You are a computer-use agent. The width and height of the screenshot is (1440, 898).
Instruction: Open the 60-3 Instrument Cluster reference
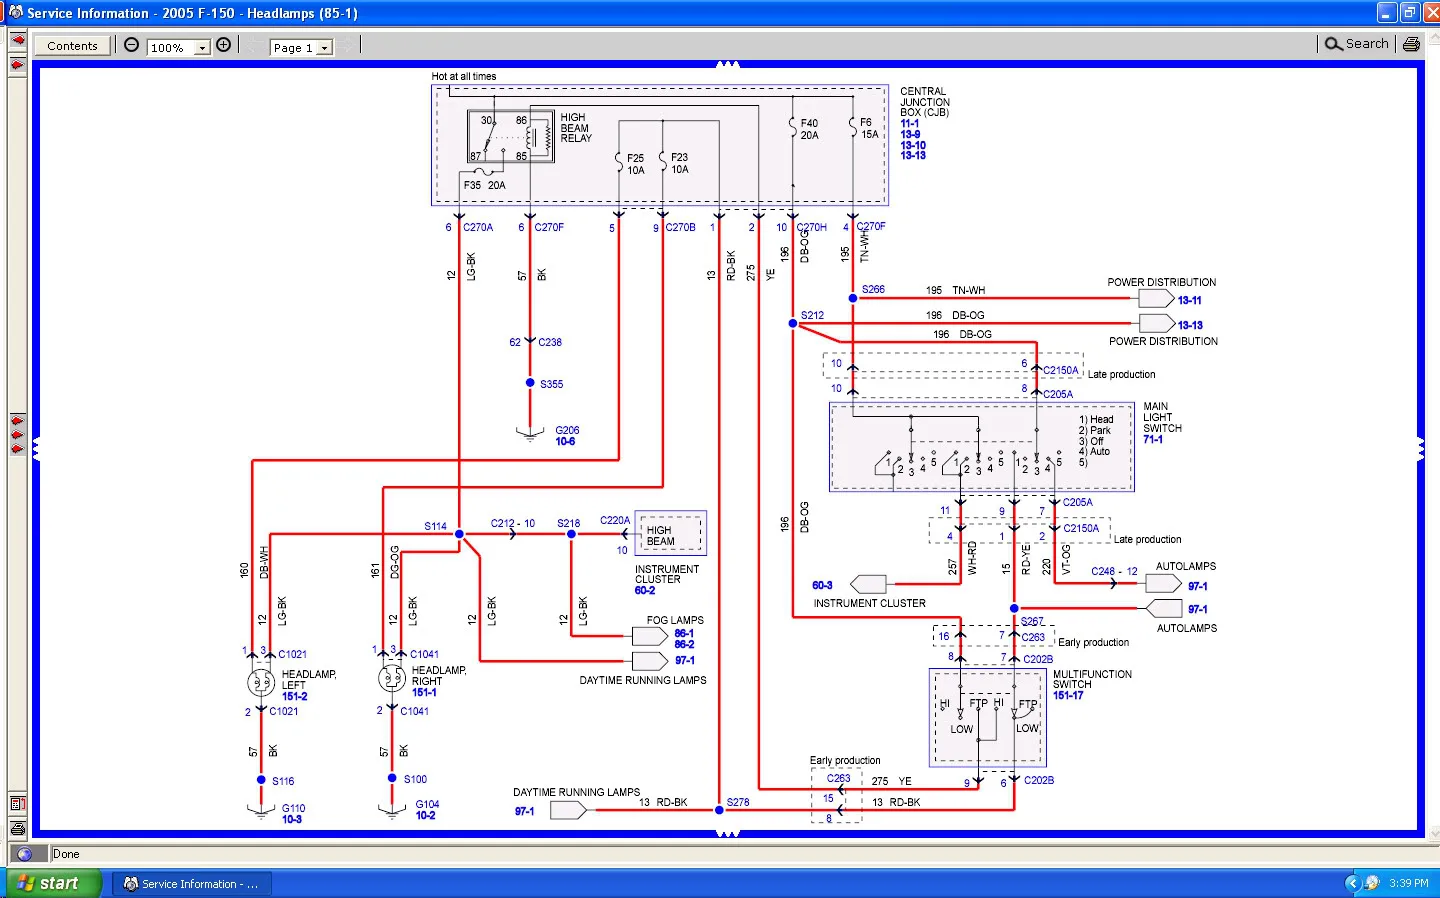[822, 585]
